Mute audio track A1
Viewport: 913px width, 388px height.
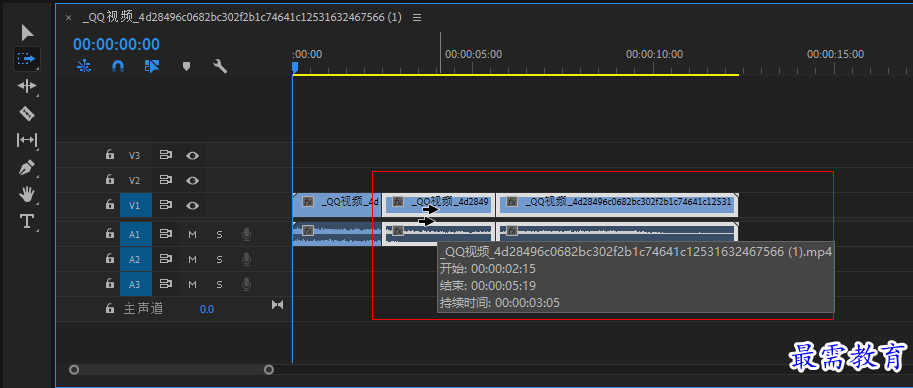(192, 235)
